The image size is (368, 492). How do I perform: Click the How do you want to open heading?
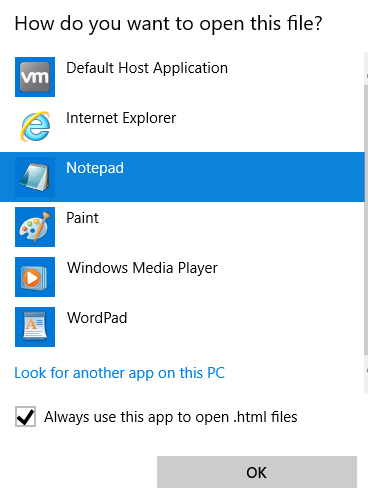pyautogui.click(x=169, y=24)
